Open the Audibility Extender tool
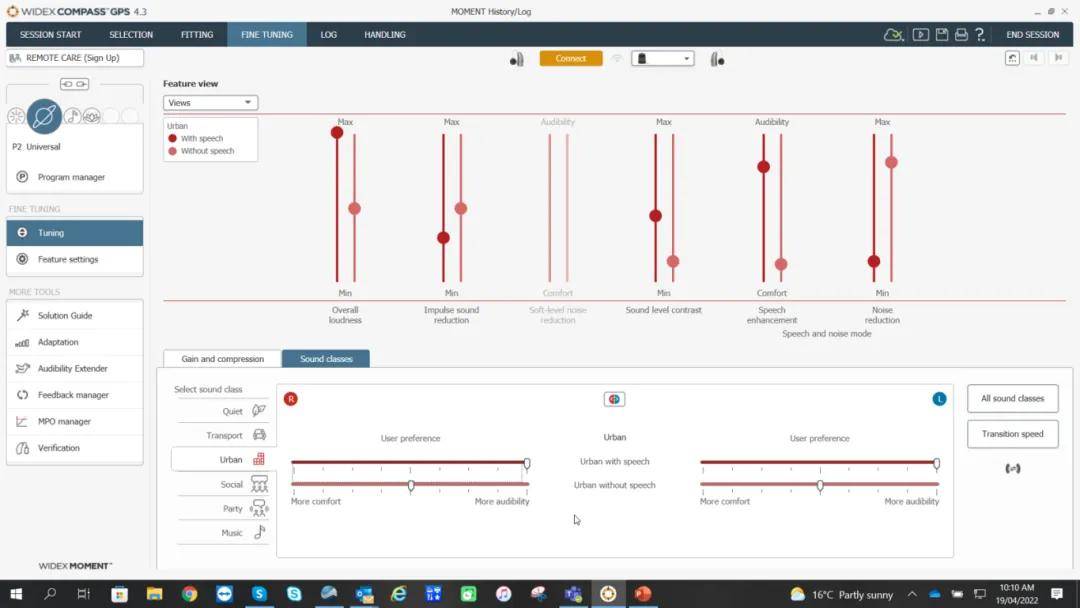The width and height of the screenshot is (1080, 608). 74,368
